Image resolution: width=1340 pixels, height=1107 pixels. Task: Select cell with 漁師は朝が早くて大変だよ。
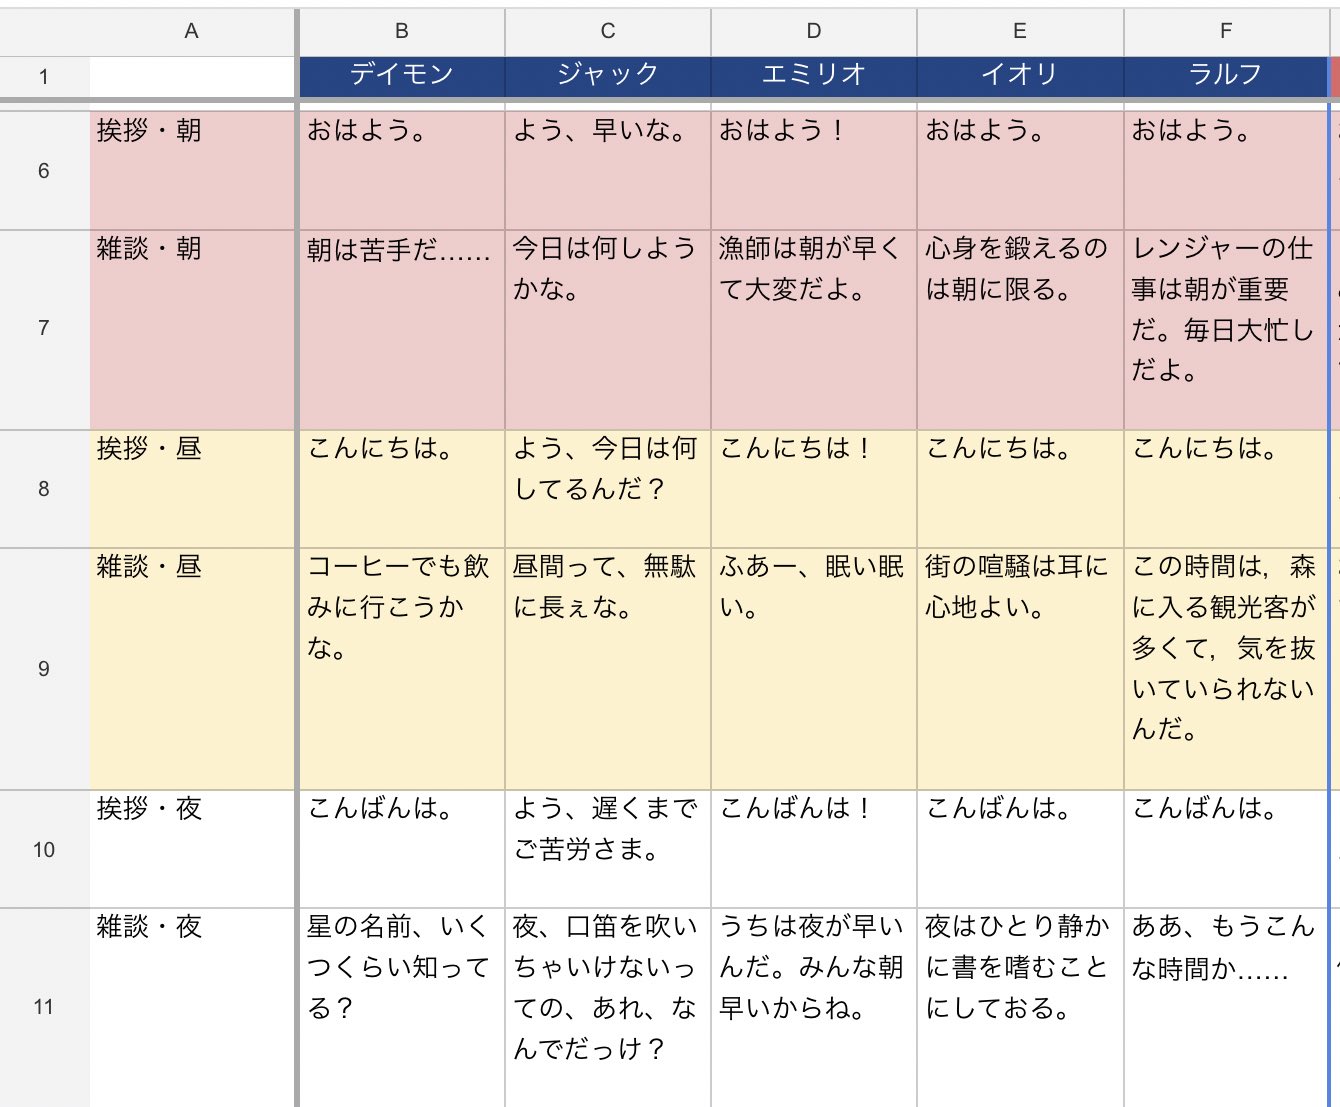click(814, 330)
